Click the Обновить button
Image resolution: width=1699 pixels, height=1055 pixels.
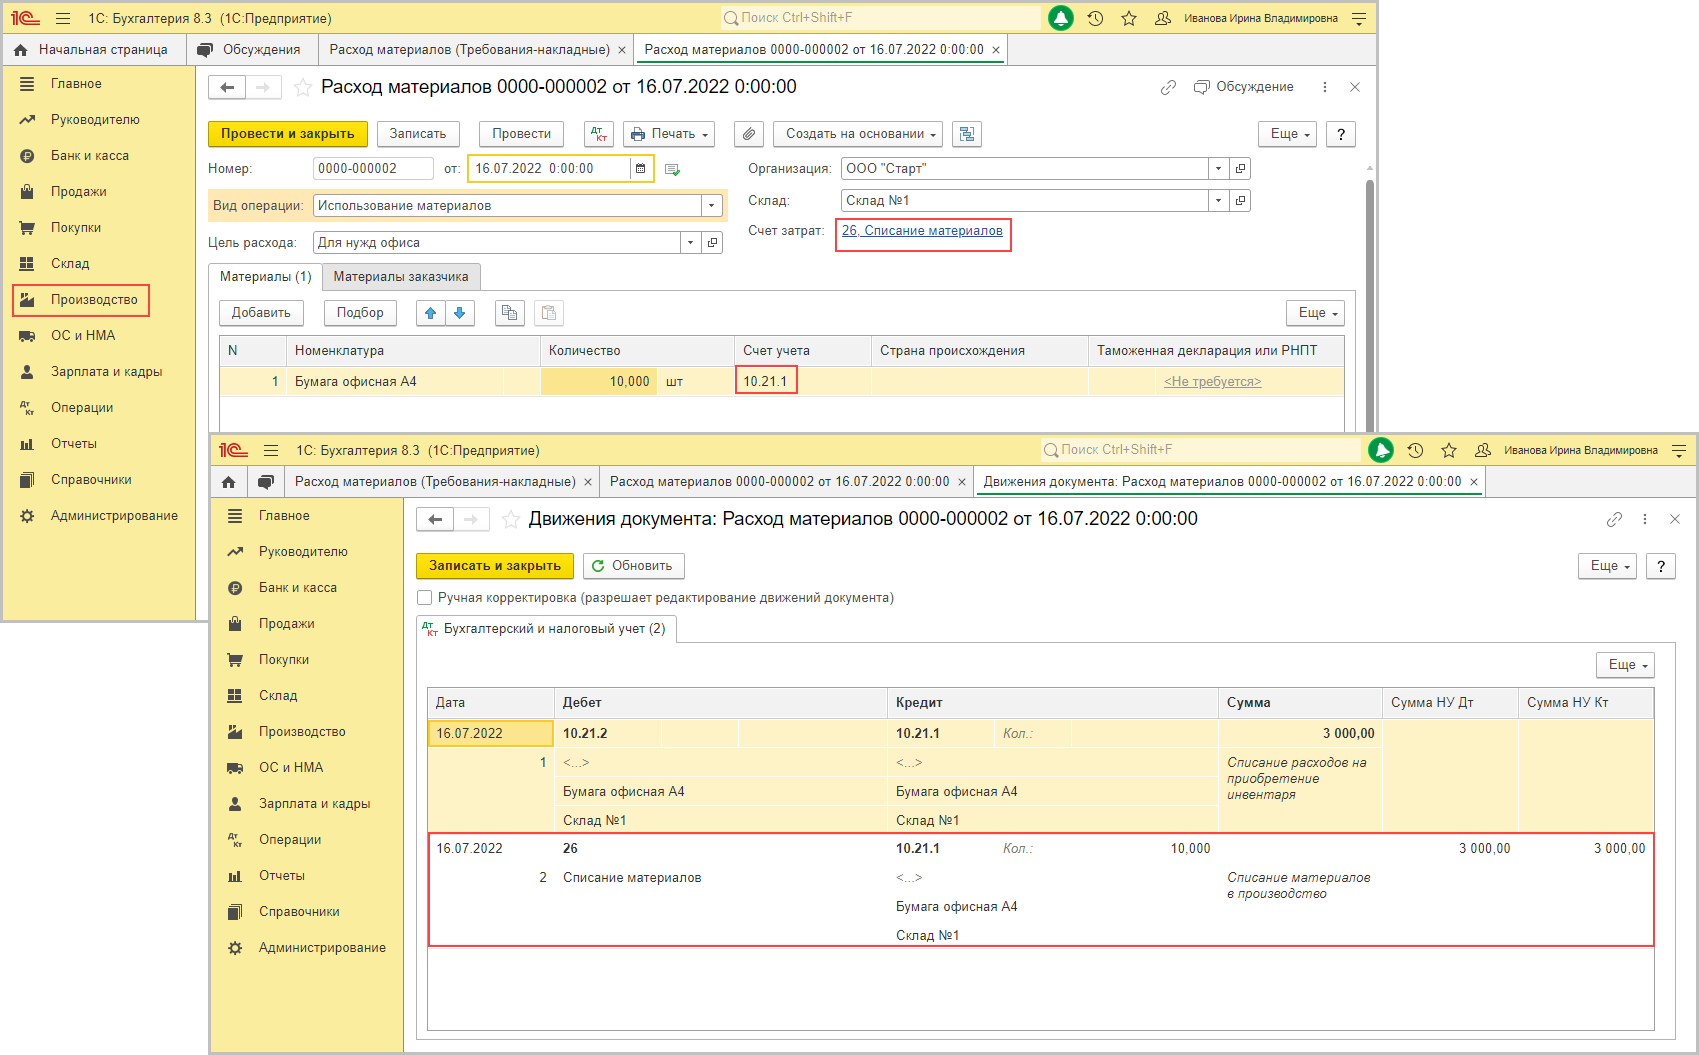(x=634, y=566)
